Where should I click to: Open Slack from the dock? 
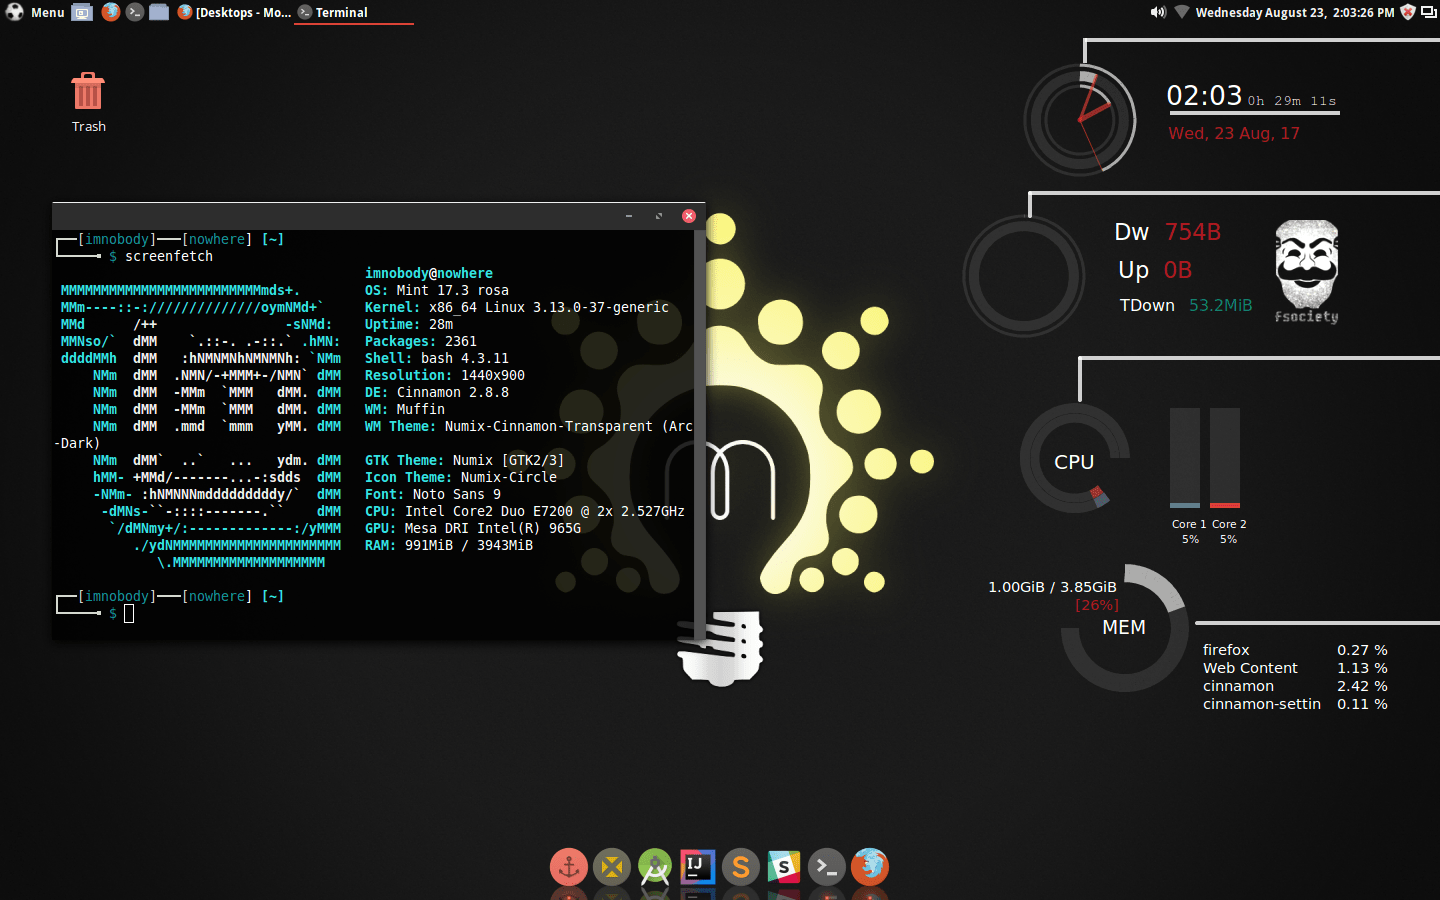coord(784,867)
